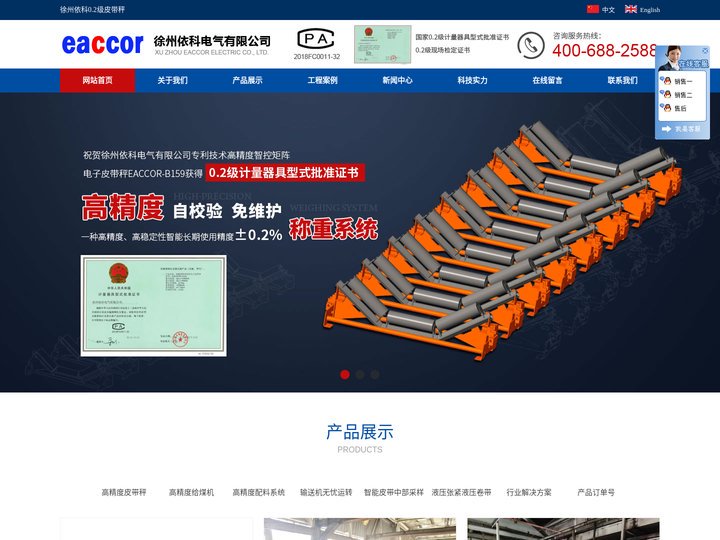Click 徐州依科电气有限公司 company name
720x540 pixels.
tap(212, 41)
